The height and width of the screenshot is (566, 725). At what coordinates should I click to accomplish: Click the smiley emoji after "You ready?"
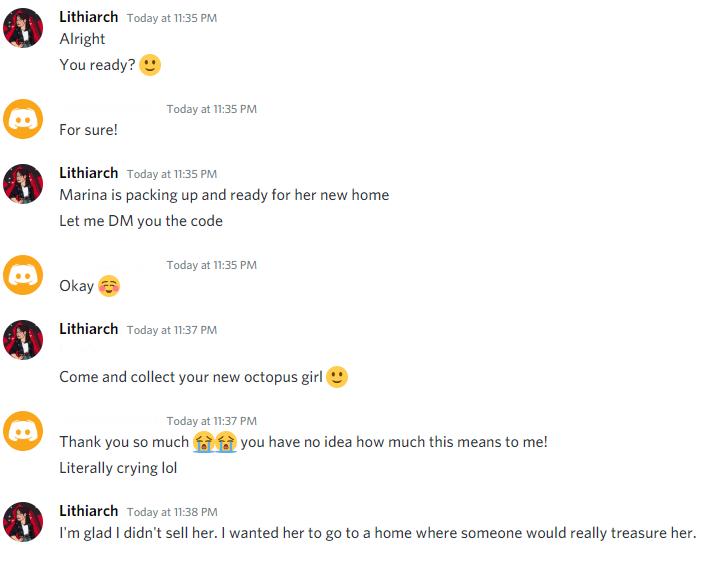point(150,65)
